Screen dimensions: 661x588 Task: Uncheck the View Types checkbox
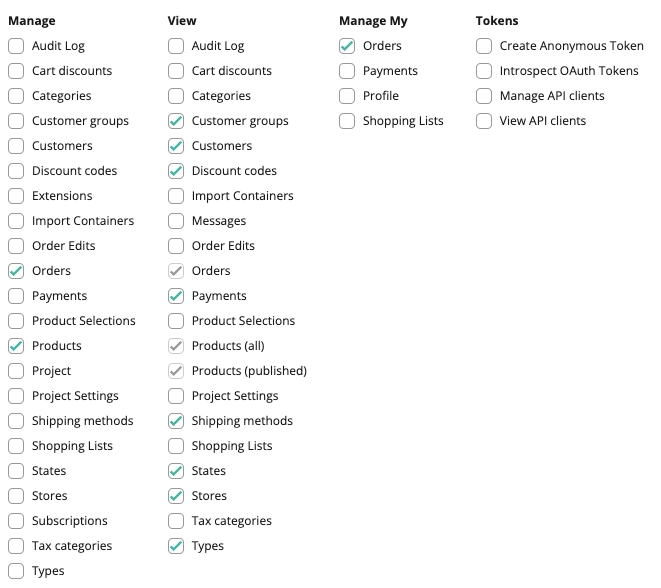point(176,546)
